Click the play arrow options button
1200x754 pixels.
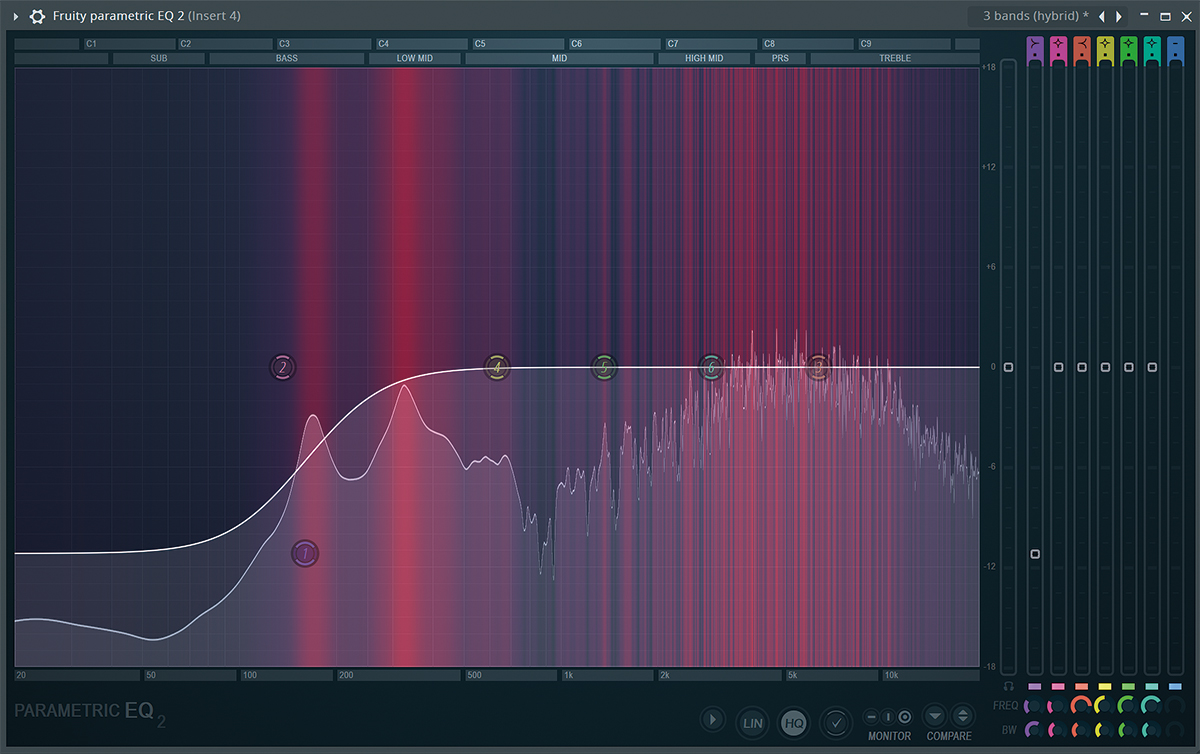712,720
